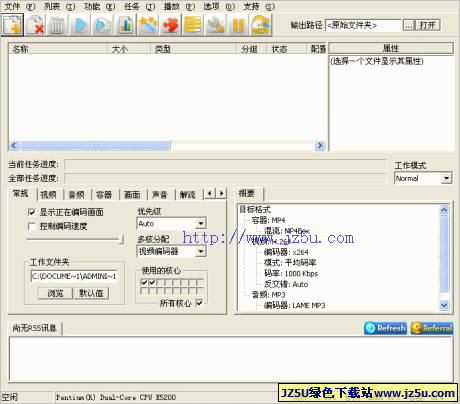Click the file list scroll right arrow
The width and height of the screenshot is (460, 404).
(x=320, y=145)
